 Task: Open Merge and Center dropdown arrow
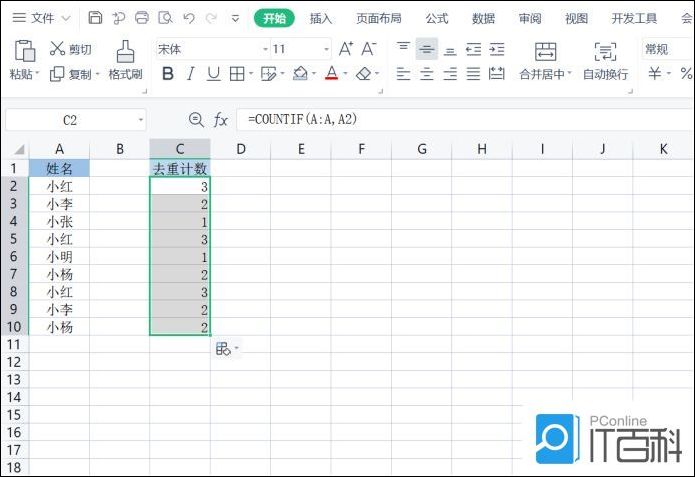coord(570,73)
